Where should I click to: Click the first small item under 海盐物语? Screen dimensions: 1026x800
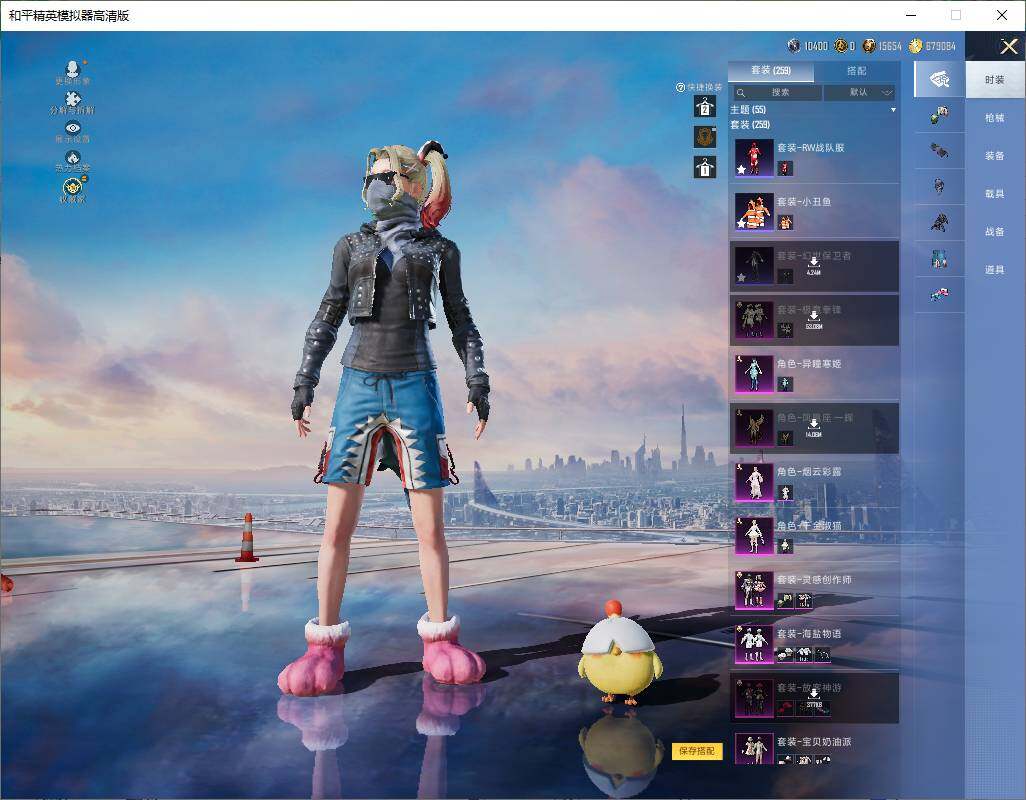click(785, 654)
